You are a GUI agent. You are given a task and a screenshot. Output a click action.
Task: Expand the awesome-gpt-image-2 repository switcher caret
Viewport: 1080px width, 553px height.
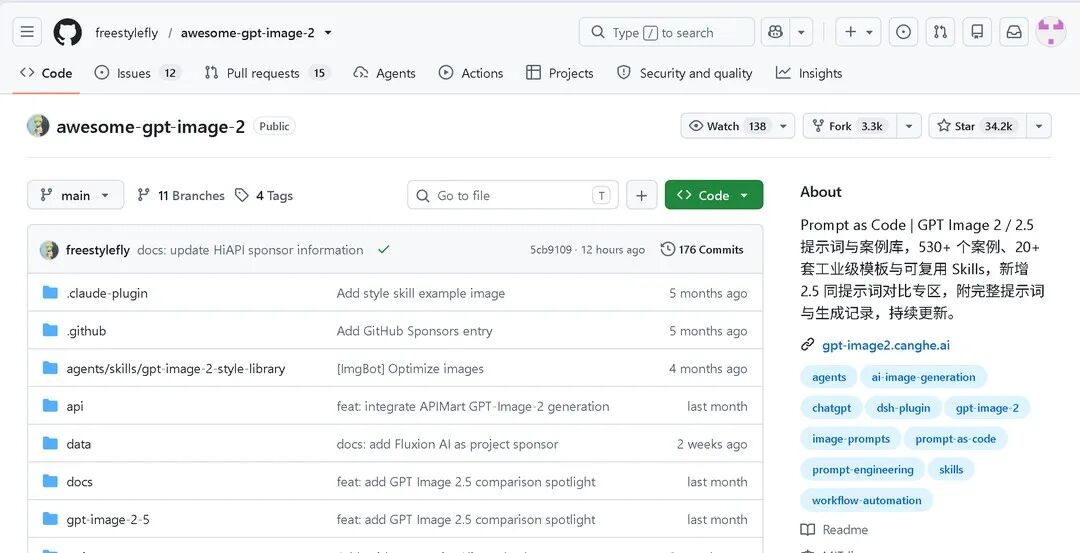click(328, 32)
